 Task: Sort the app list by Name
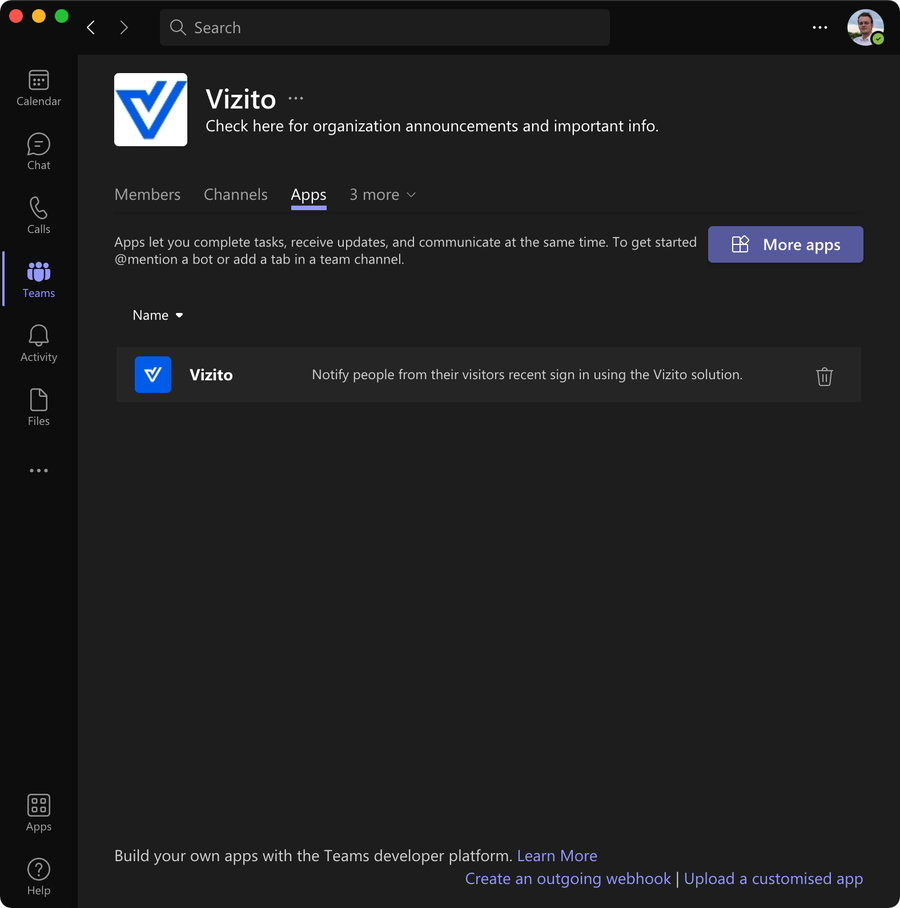tap(158, 315)
